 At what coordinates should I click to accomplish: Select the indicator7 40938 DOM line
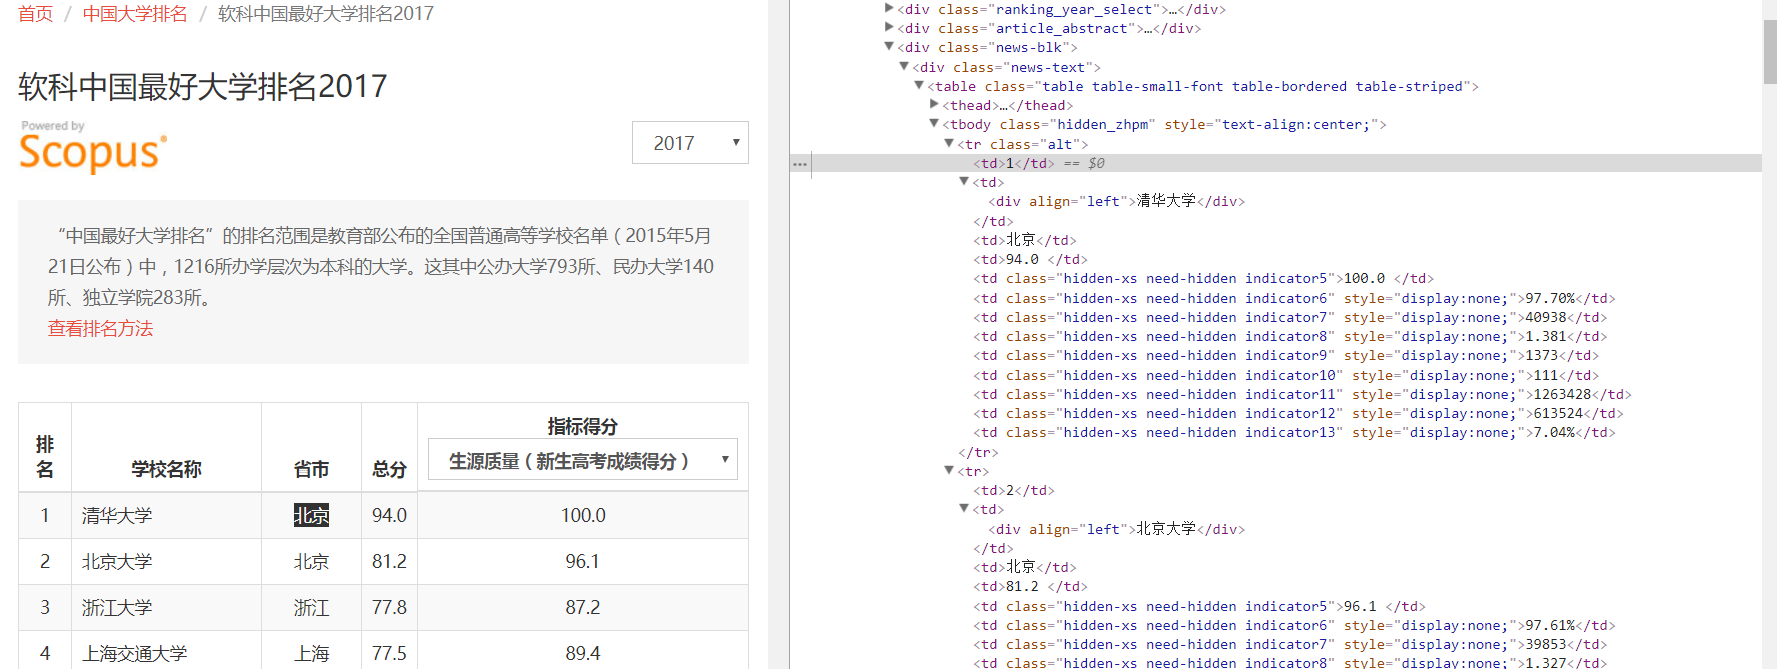pos(1290,317)
